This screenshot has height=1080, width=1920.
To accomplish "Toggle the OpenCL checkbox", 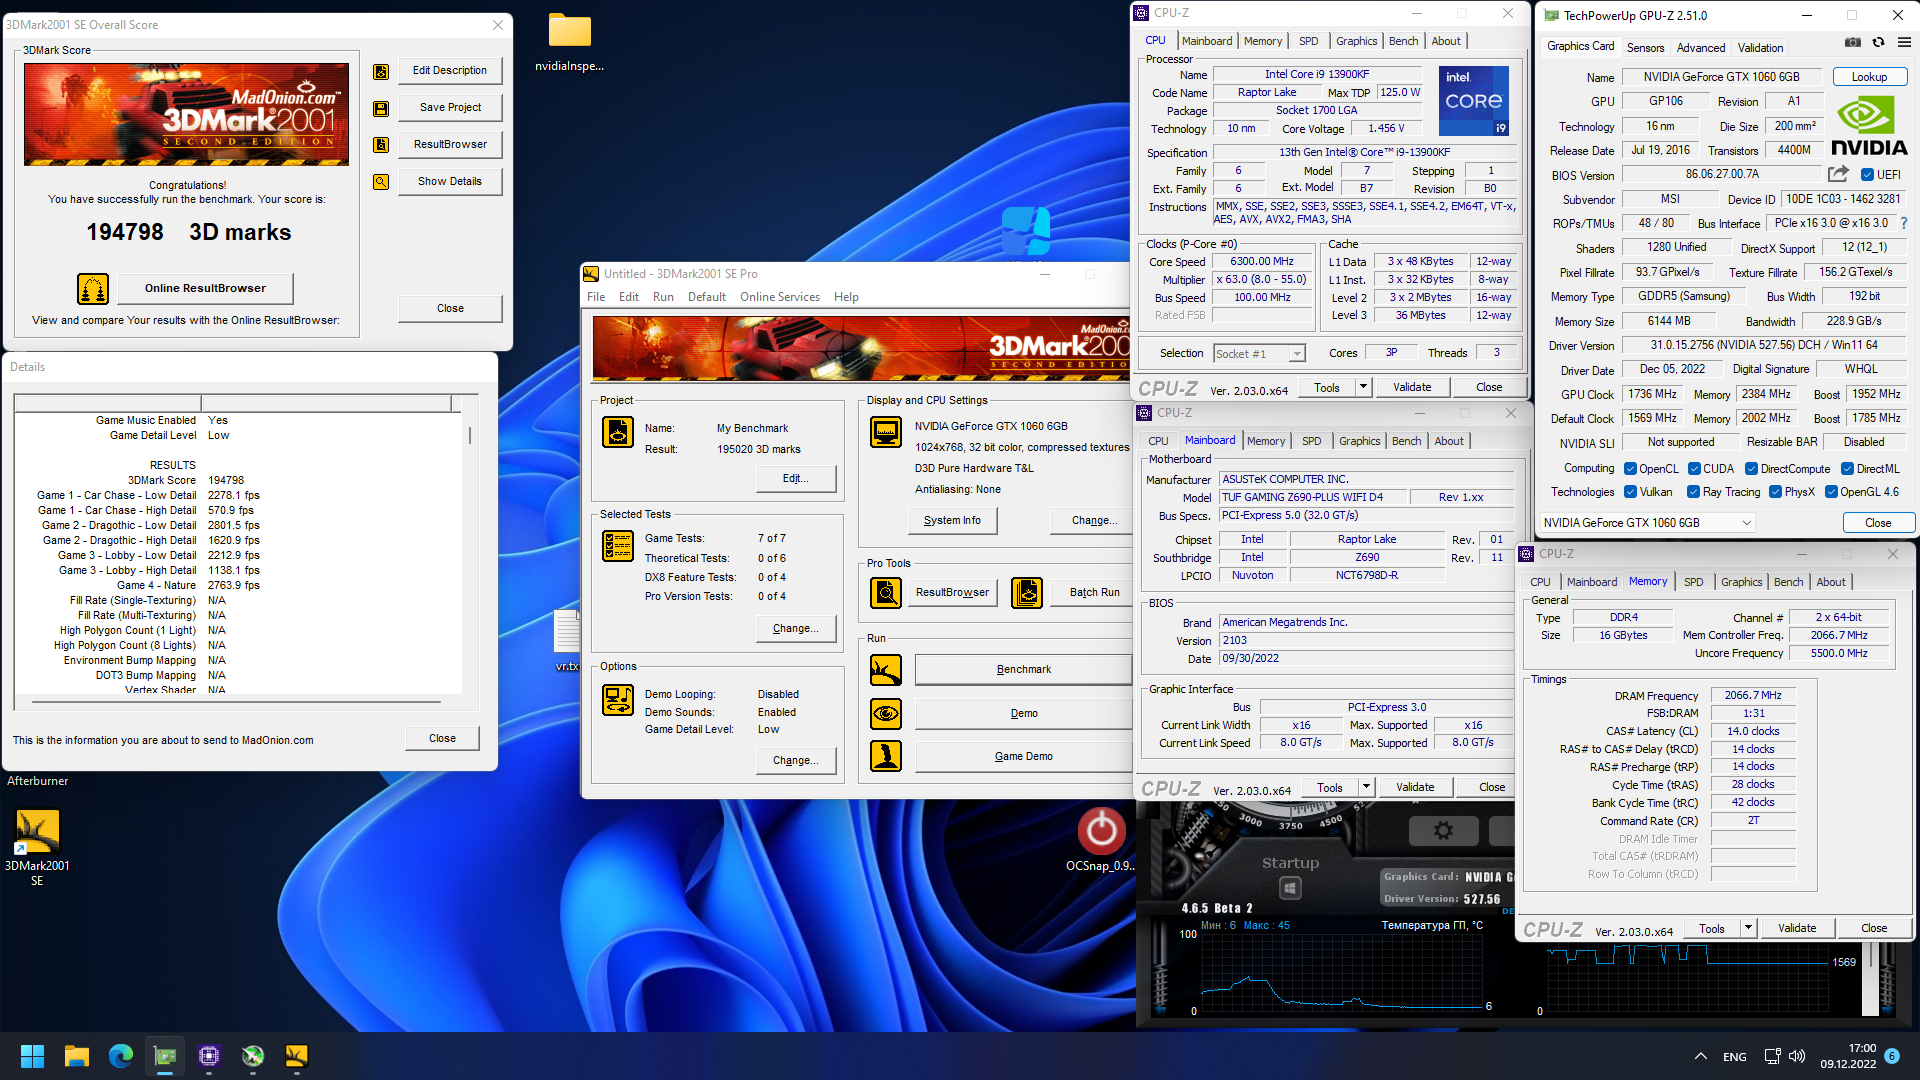I will pyautogui.click(x=1630, y=469).
